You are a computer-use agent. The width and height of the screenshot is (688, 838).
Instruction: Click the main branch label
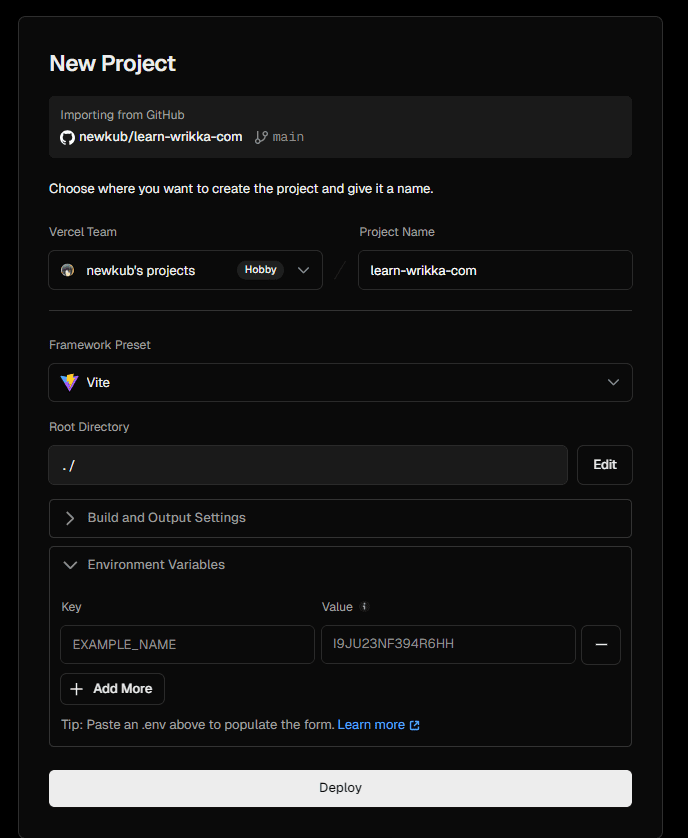click(288, 137)
